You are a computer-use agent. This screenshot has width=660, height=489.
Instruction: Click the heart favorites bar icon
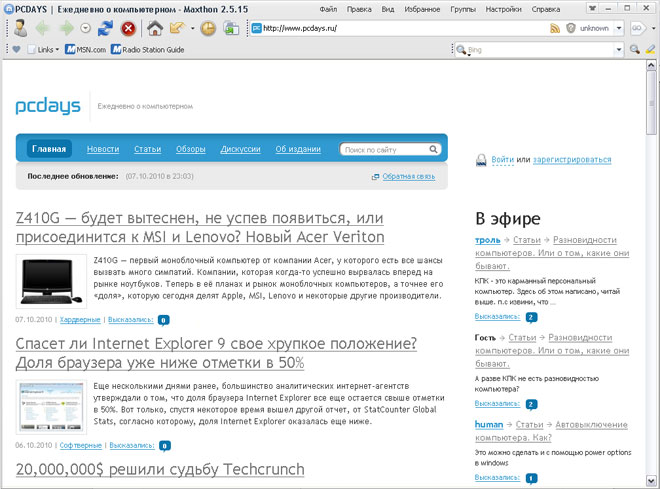tap(16, 49)
